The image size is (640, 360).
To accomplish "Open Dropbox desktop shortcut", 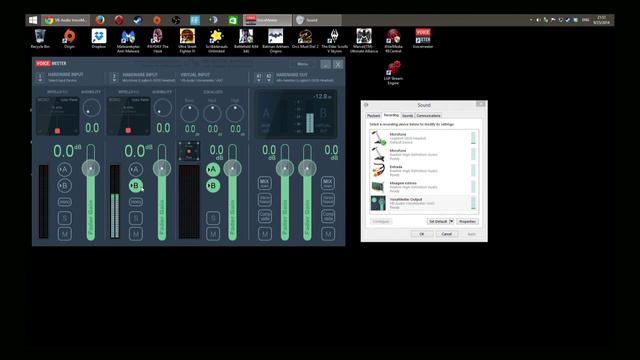I will click(99, 39).
